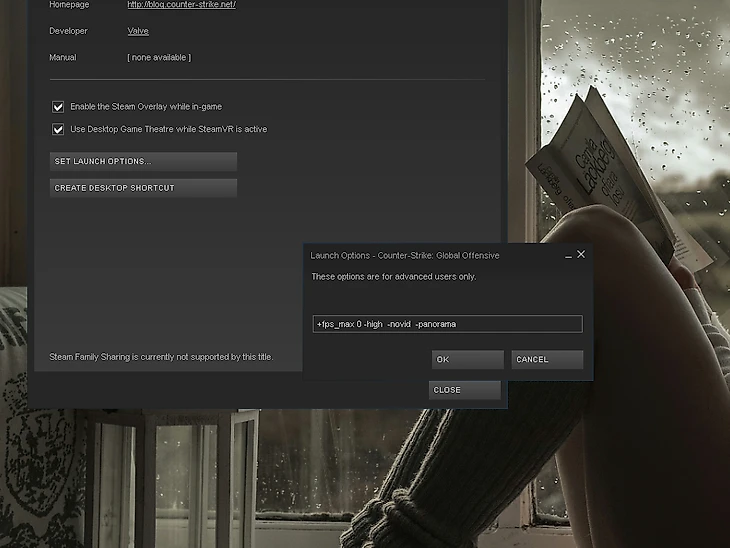
Task: Click the Homepage label
Action: 69,5
